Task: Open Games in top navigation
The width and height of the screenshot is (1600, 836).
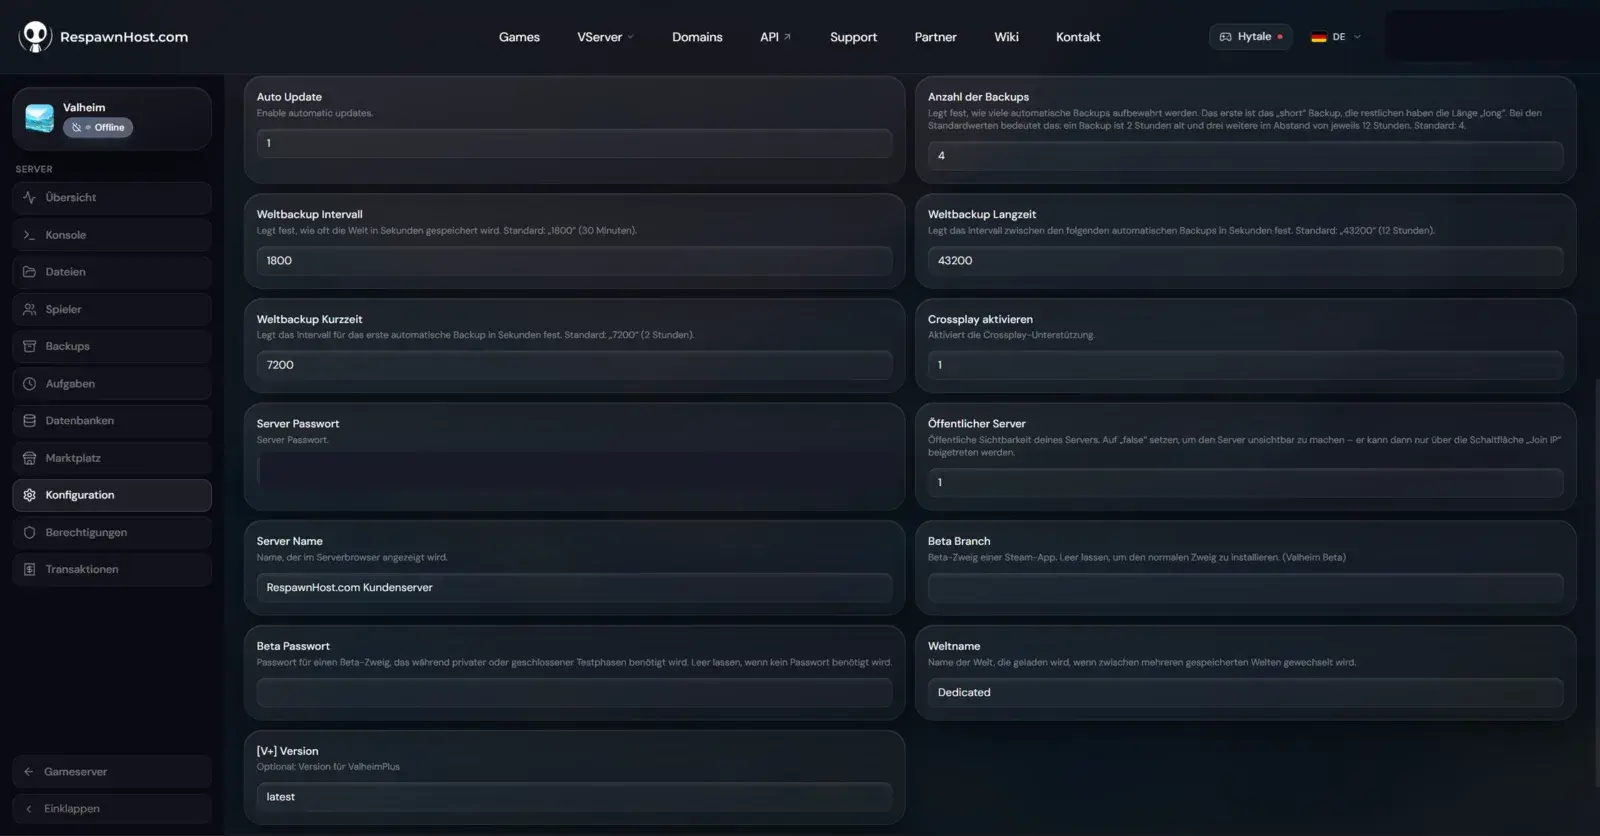Action: pos(519,37)
